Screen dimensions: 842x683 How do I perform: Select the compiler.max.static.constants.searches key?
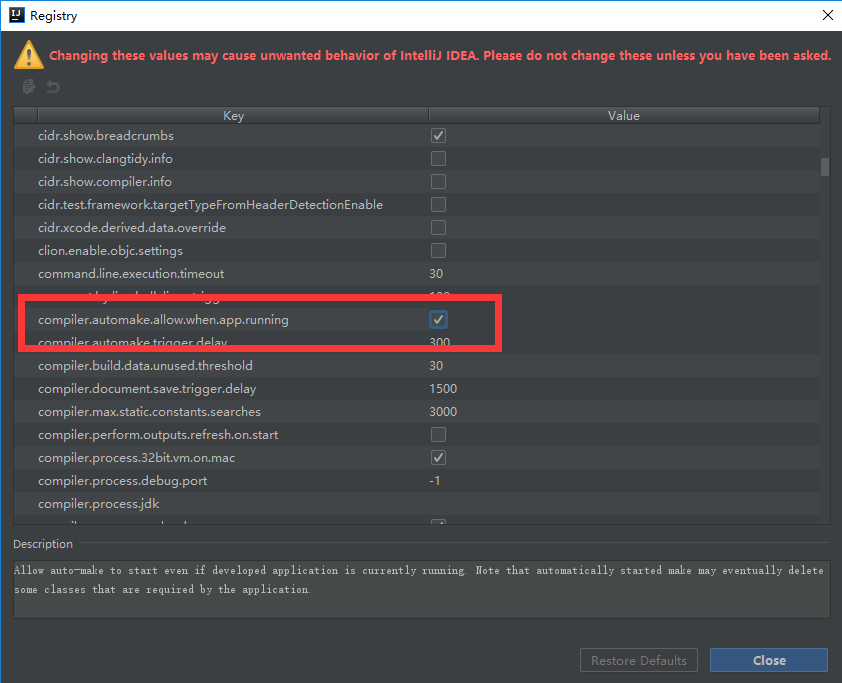point(149,412)
